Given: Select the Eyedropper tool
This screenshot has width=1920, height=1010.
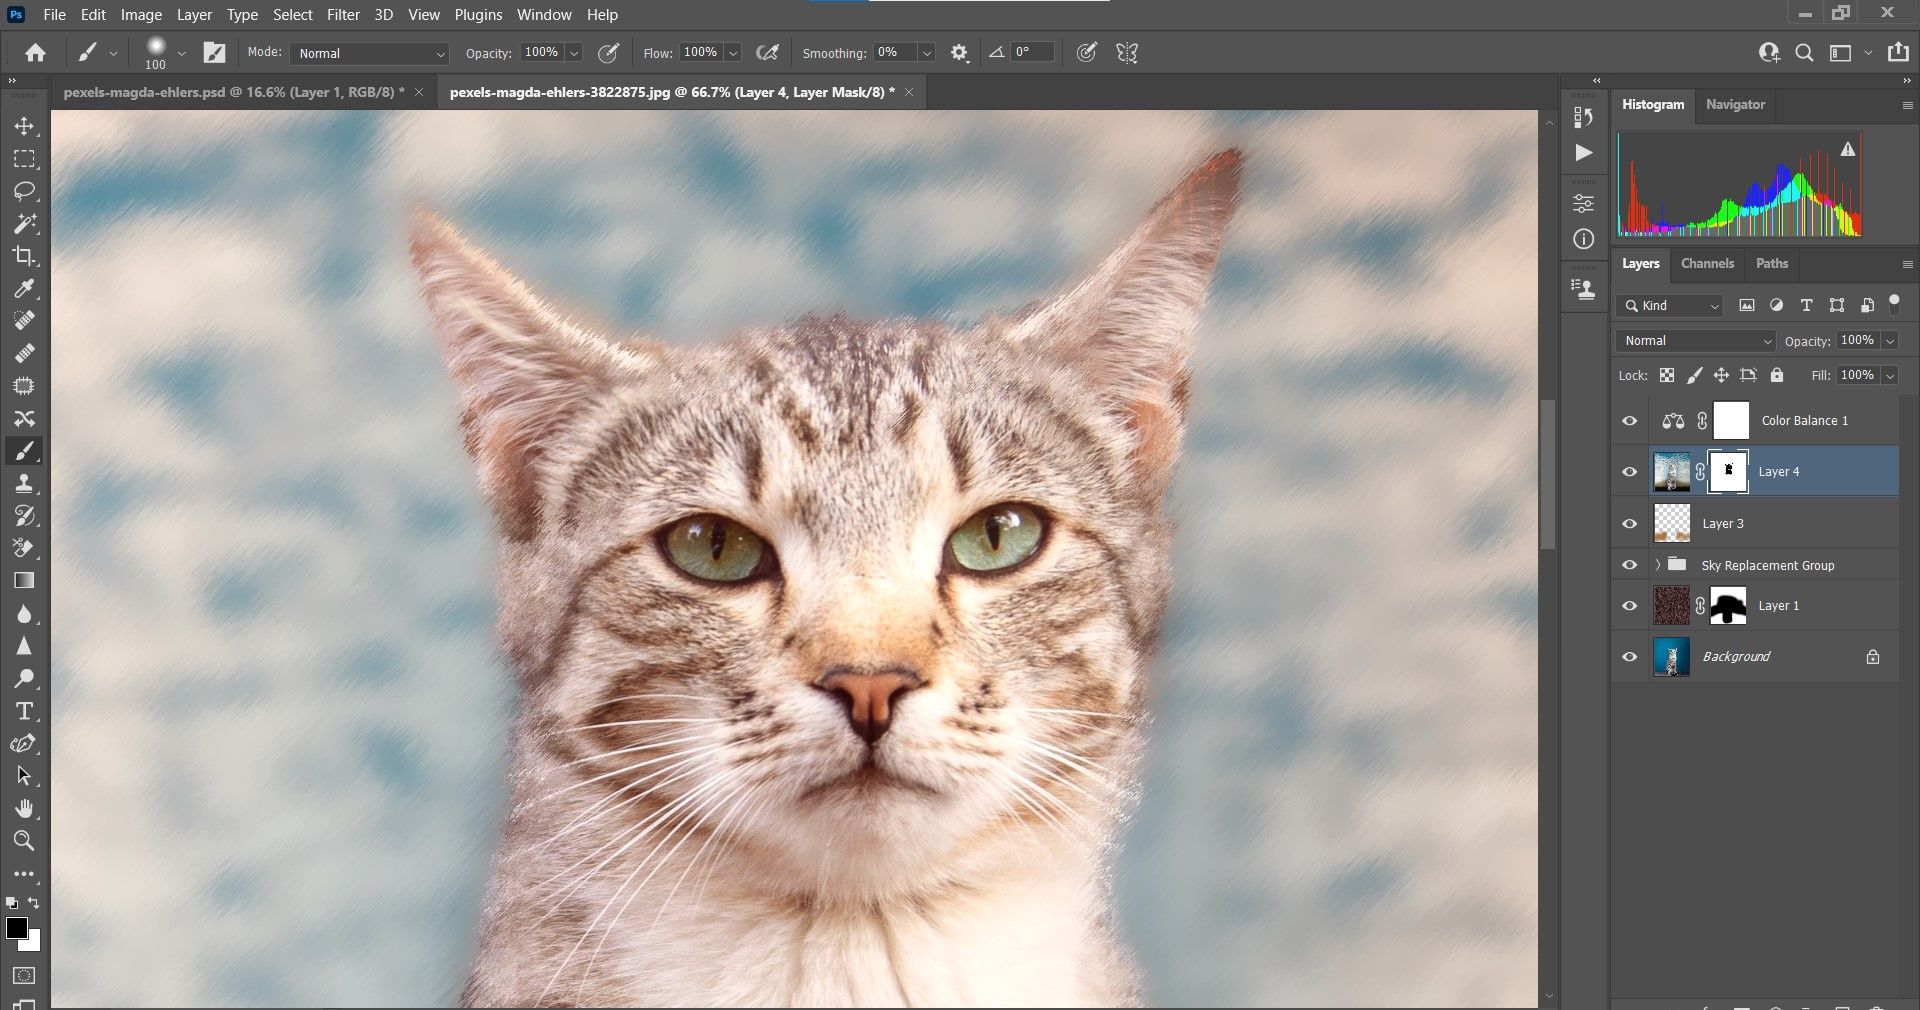Looking at the screenshot, I should [24, 289].
